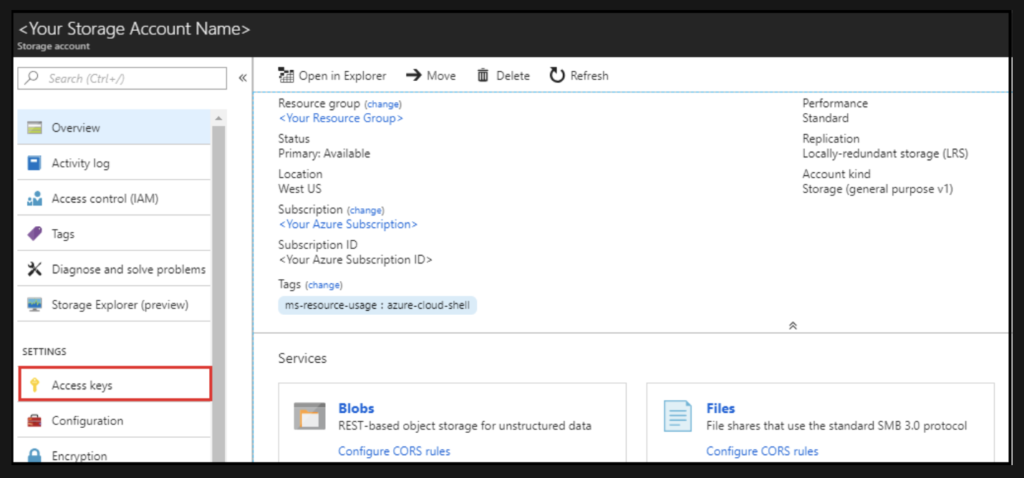Collapse the sidebar with double chevron
This screenshot has width=1024, height=478.
pyautogui.click(x=242, y=78)
